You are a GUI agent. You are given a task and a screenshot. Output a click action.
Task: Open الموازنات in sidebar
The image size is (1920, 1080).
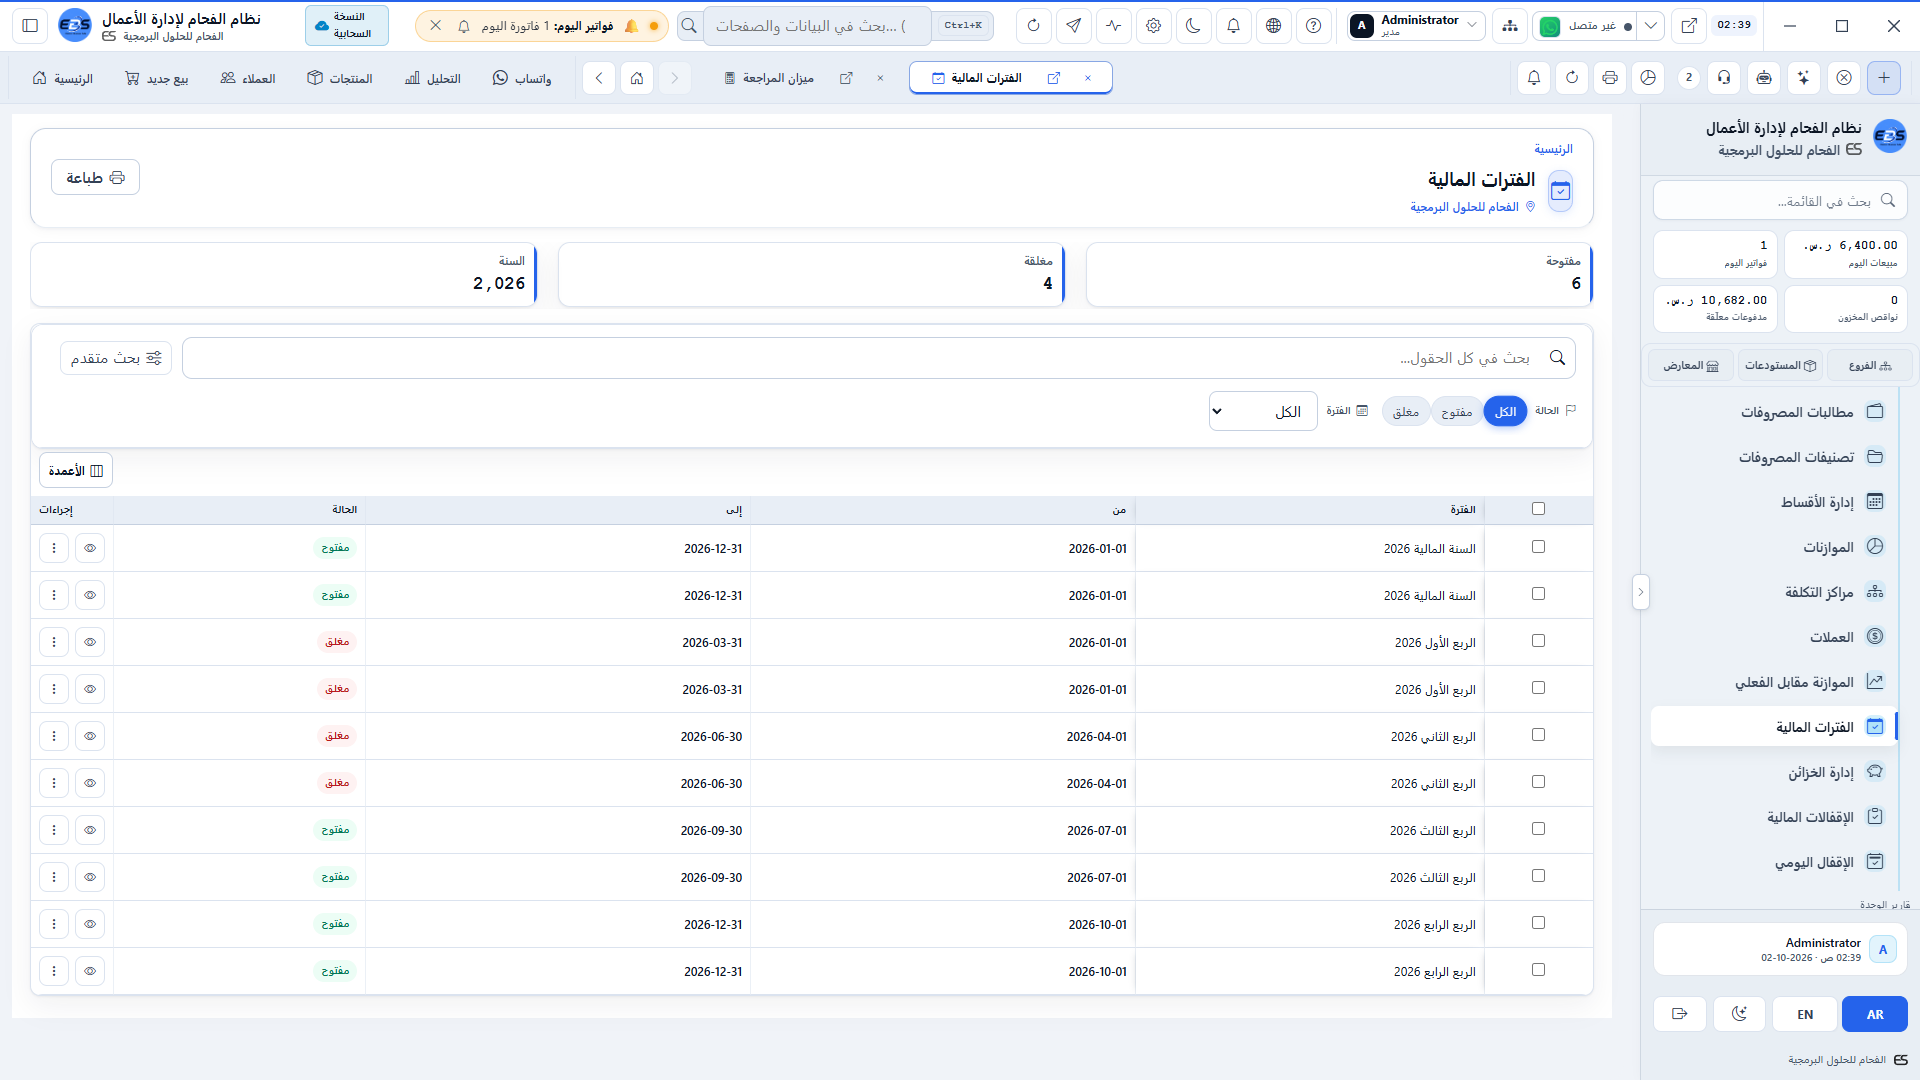[1773, 547]
